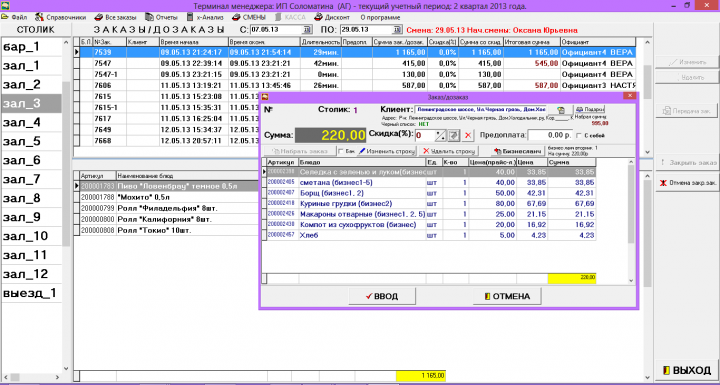Toggle the Бан. checkbox
720x385 pixels.
tap(340, 151)
